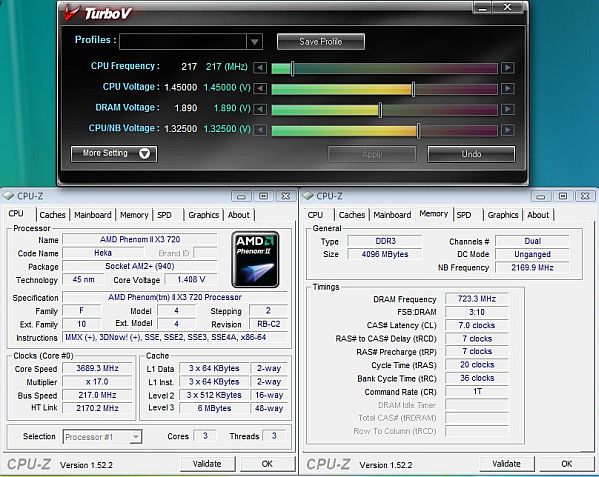The height and width of the screenshot is (477, 599).
Task: Open the Profiles dropdown arrow
Action: [x=254, y=42]
